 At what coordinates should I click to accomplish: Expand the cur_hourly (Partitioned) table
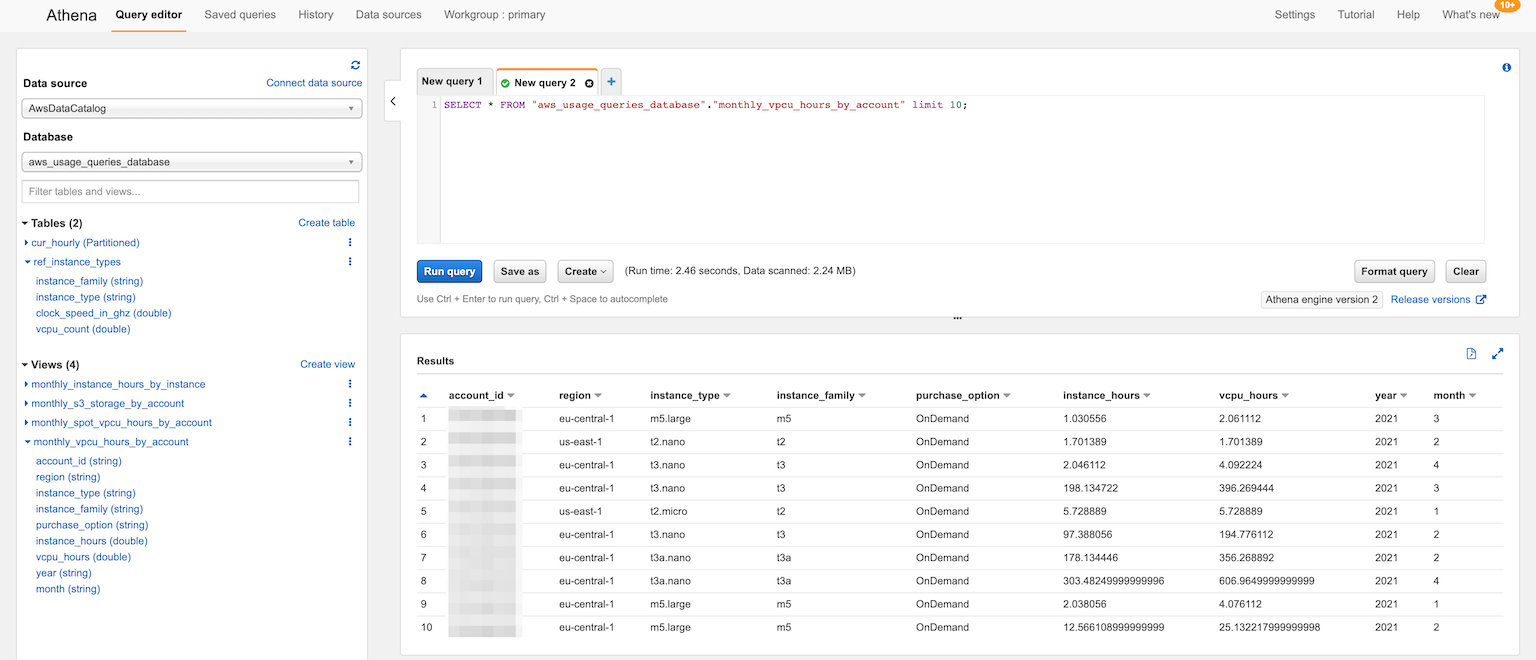[27, 243]
